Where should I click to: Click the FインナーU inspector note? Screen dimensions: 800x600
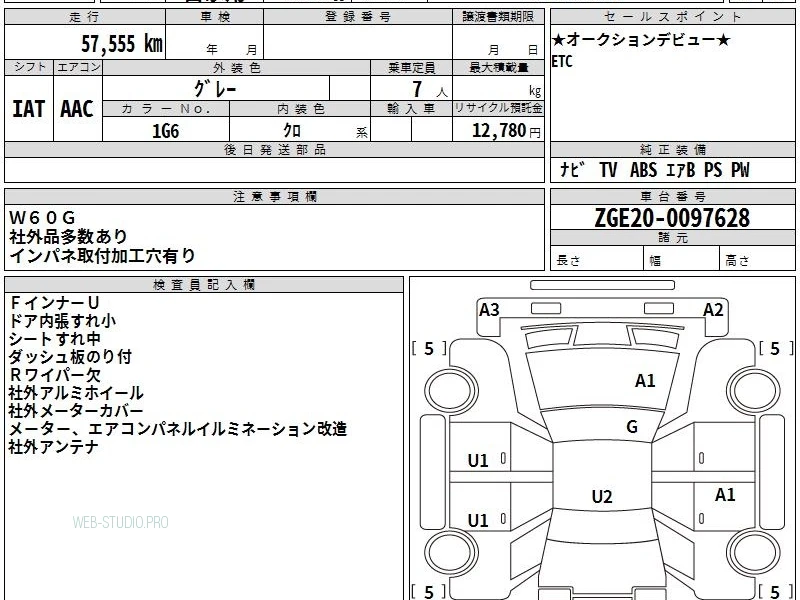point(54,303)
